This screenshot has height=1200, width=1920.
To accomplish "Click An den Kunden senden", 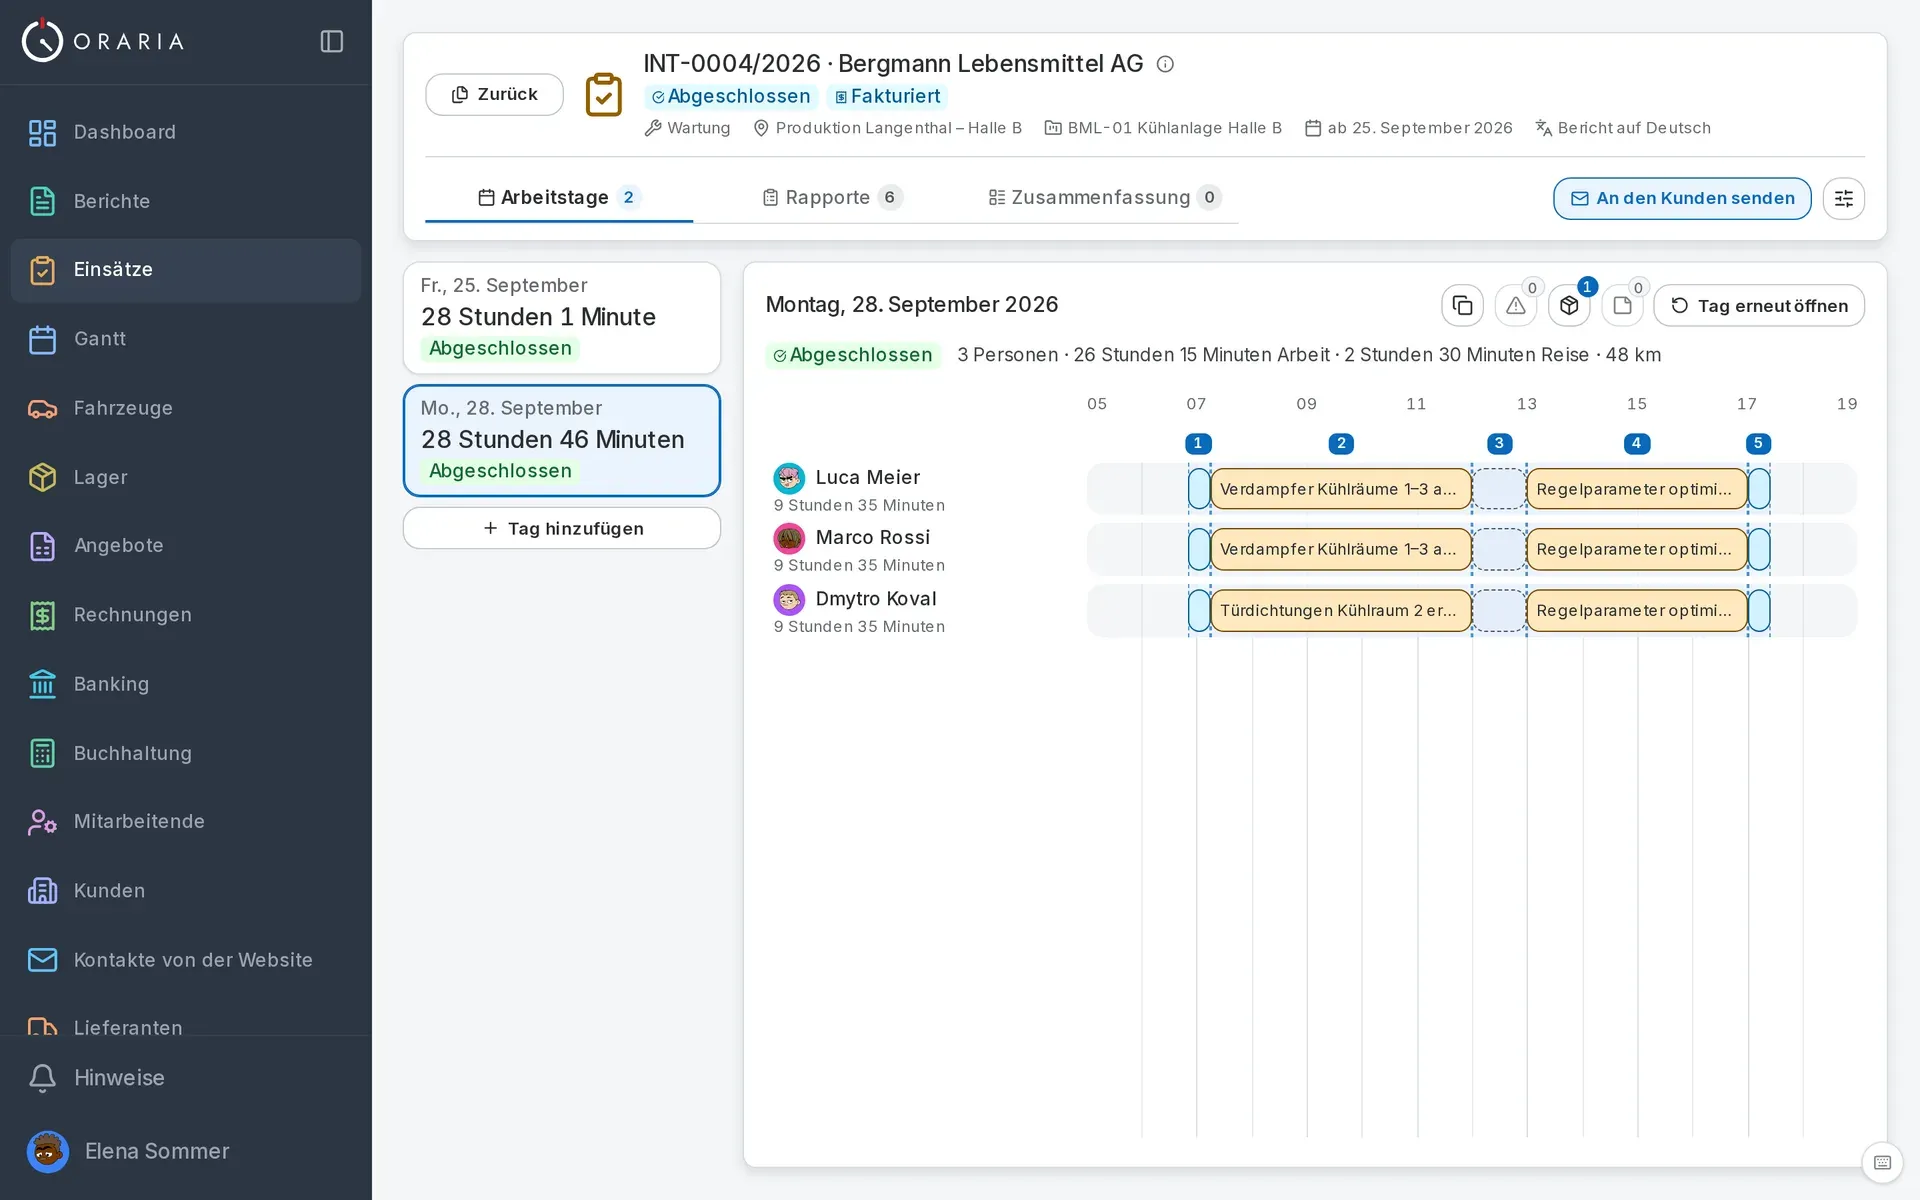I will click(x=1682, y=198).
